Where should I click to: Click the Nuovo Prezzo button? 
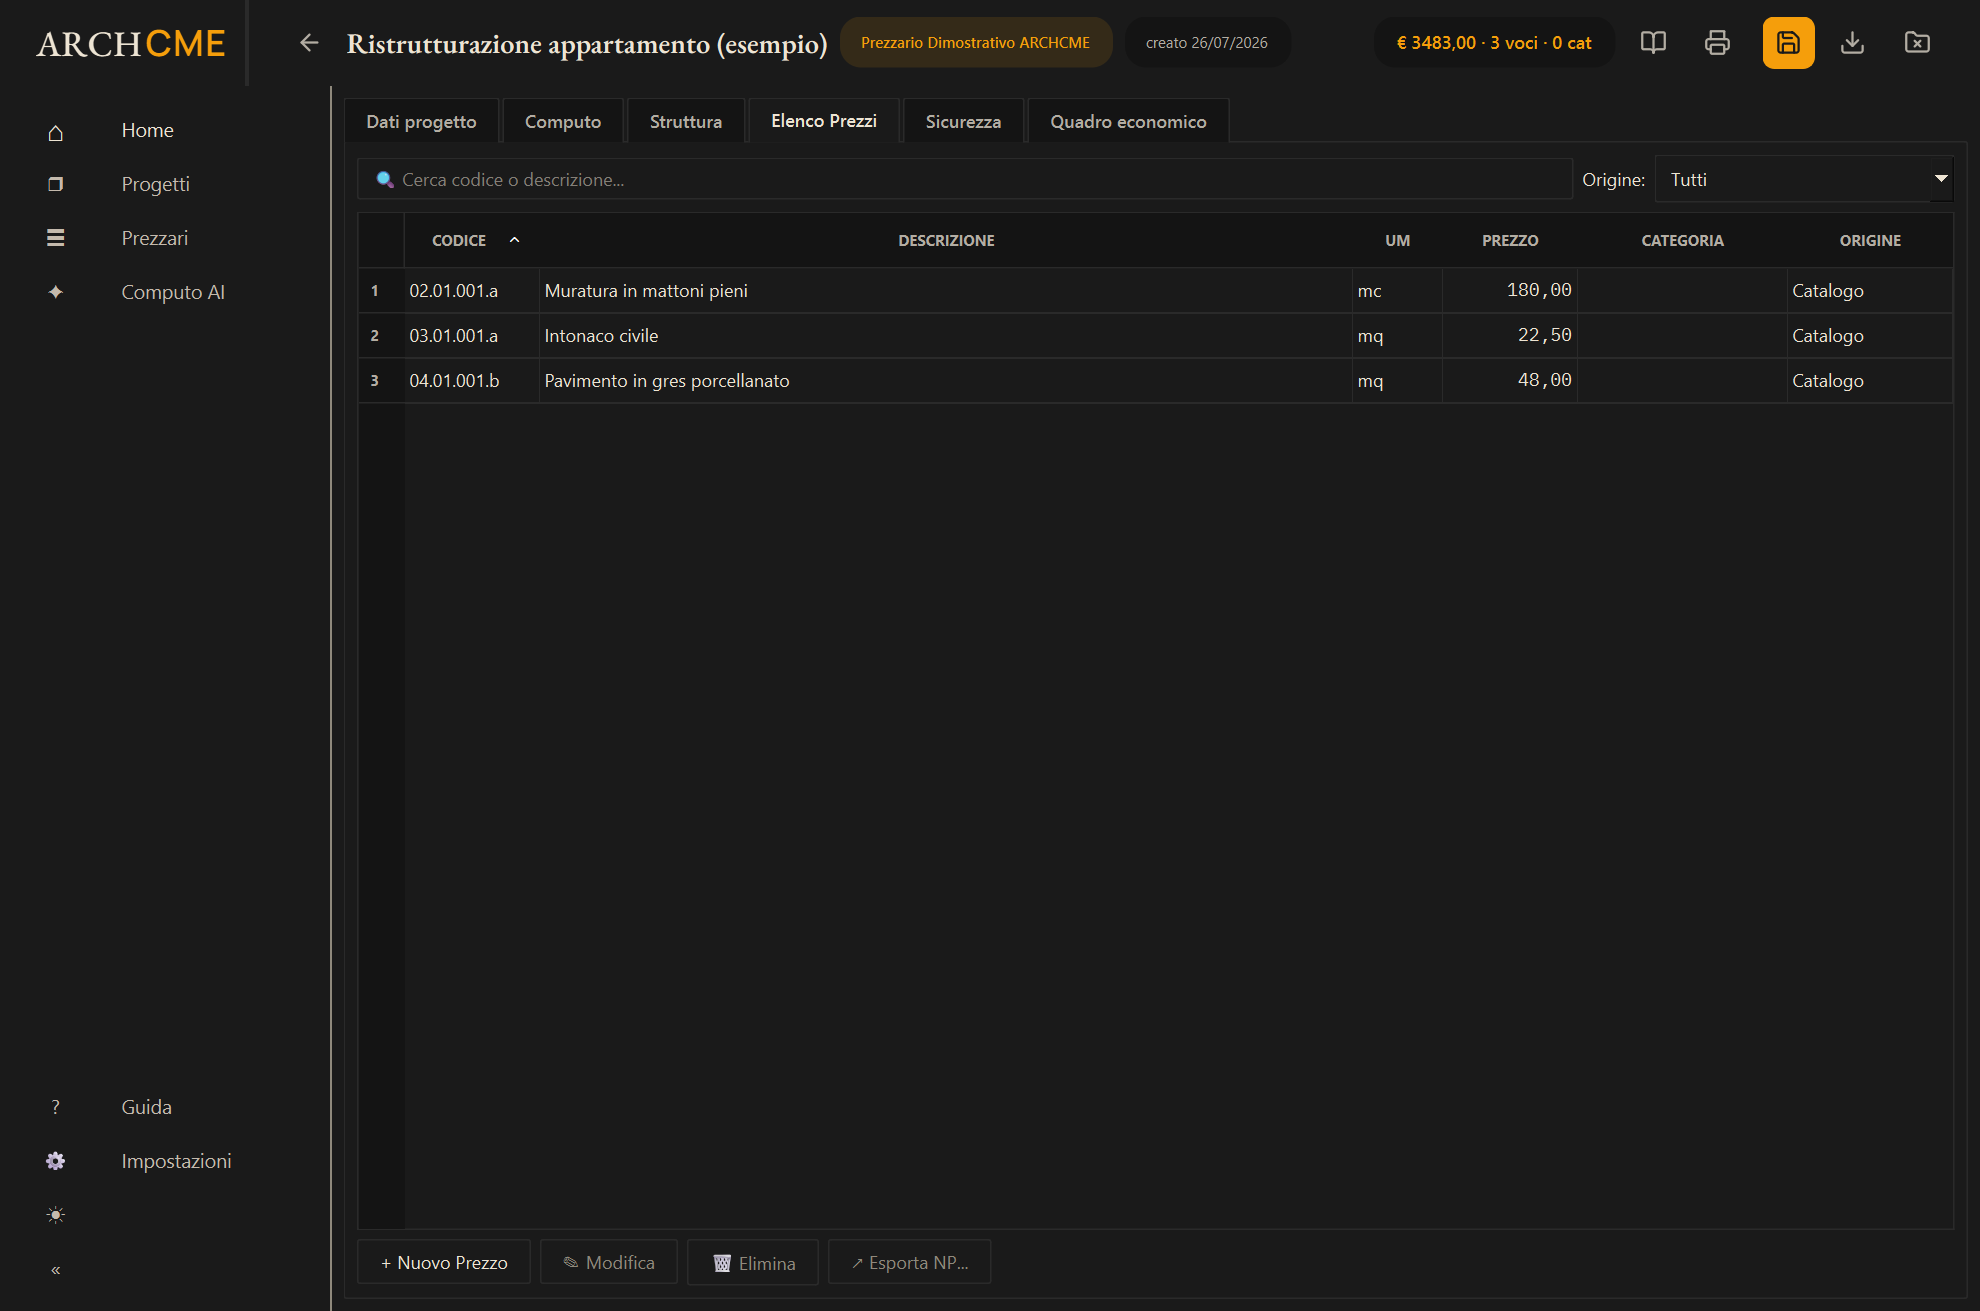tap(444, 1263)
